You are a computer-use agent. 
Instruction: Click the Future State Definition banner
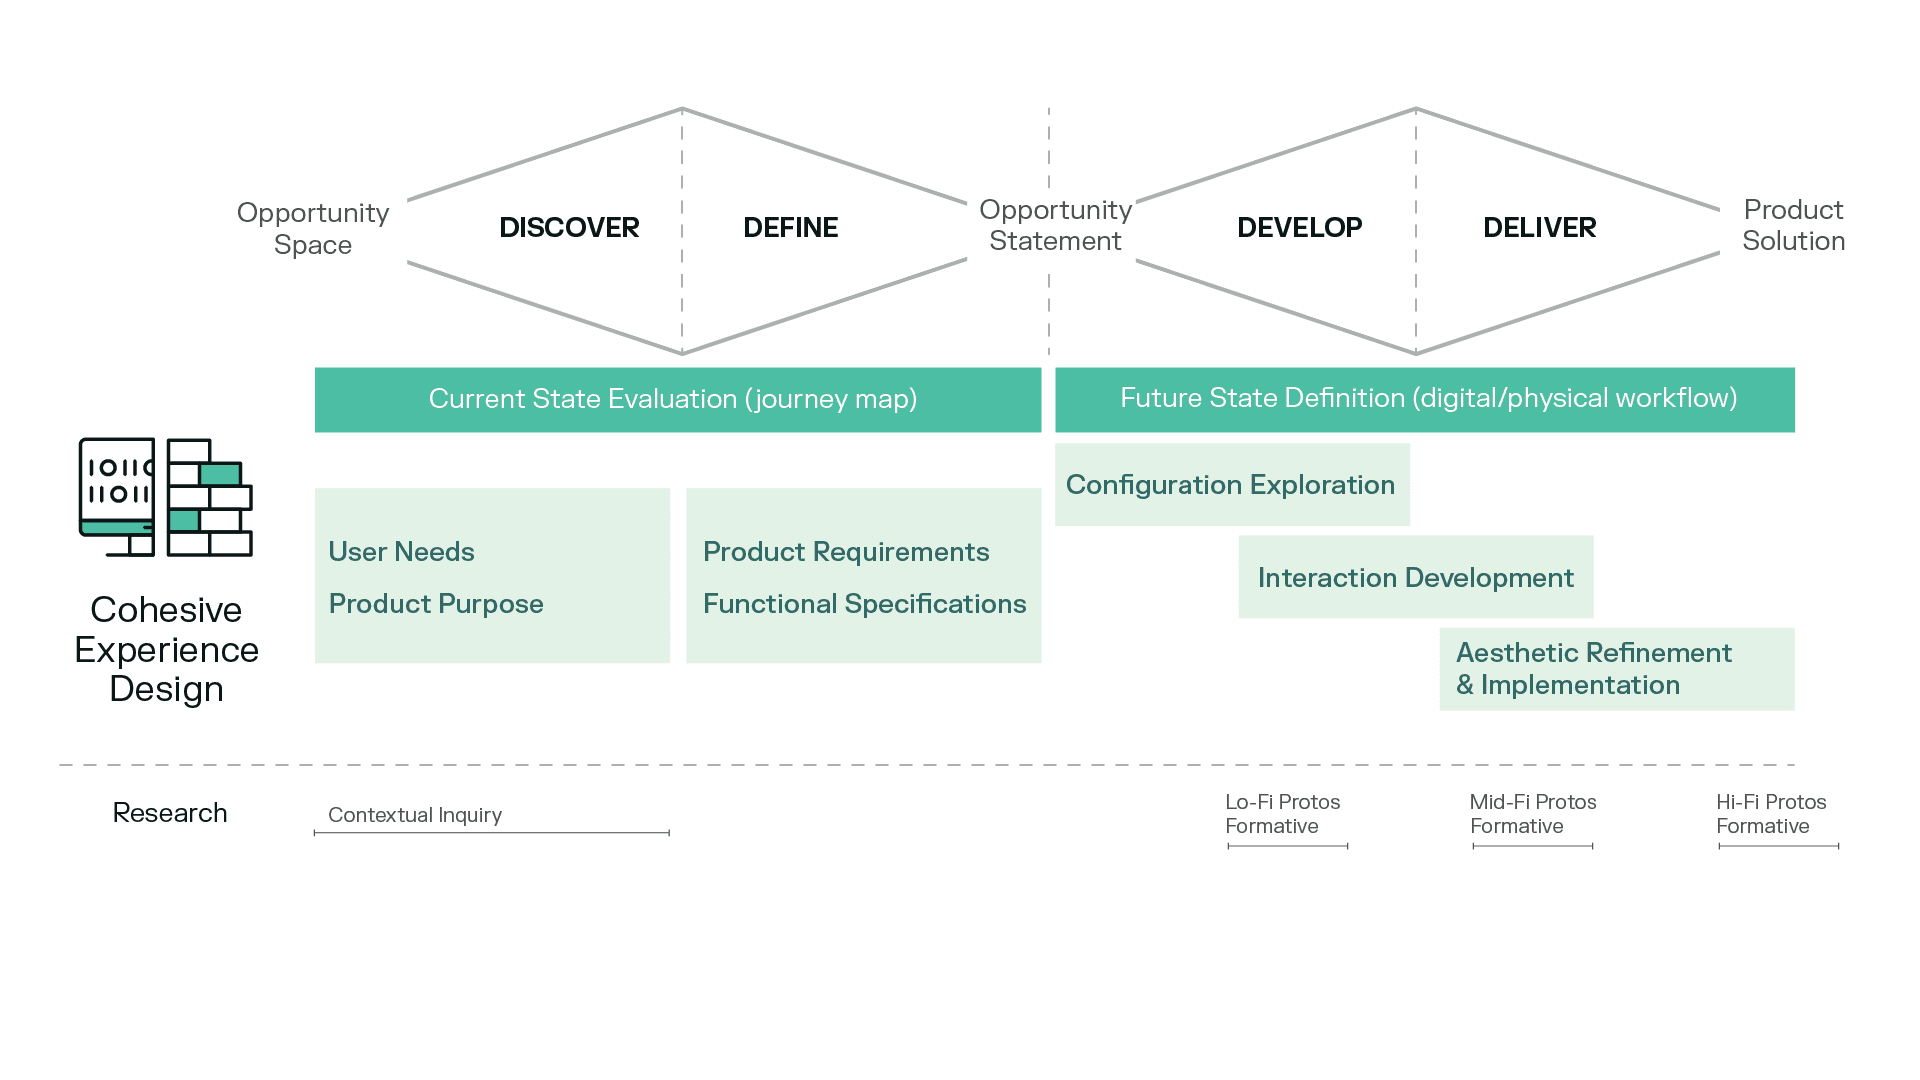[x=1424, y=399]
